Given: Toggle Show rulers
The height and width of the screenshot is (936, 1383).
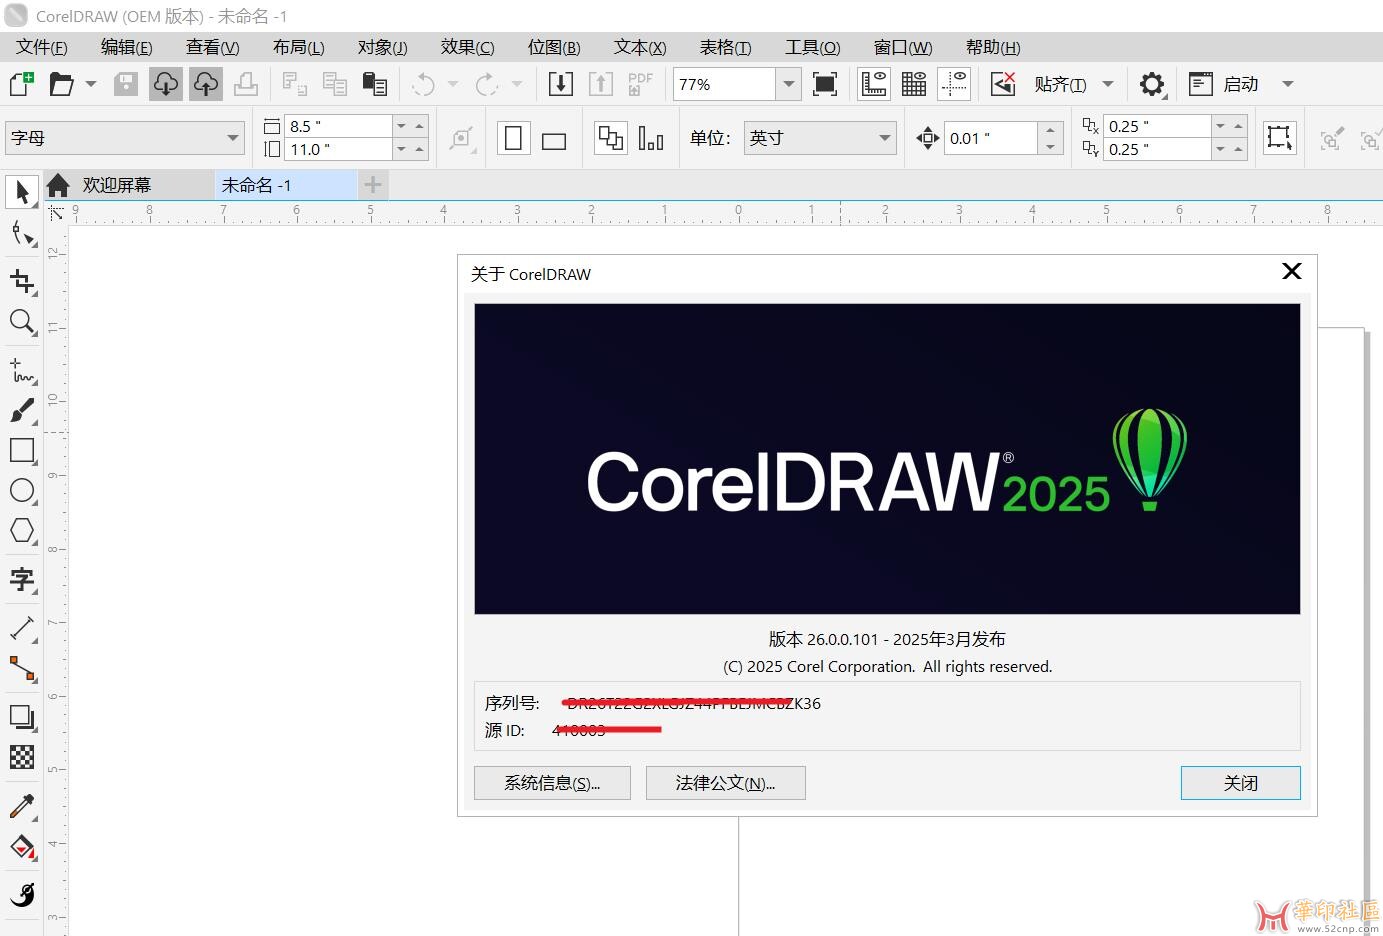Looking at the screenshot, I should point(874,84).
